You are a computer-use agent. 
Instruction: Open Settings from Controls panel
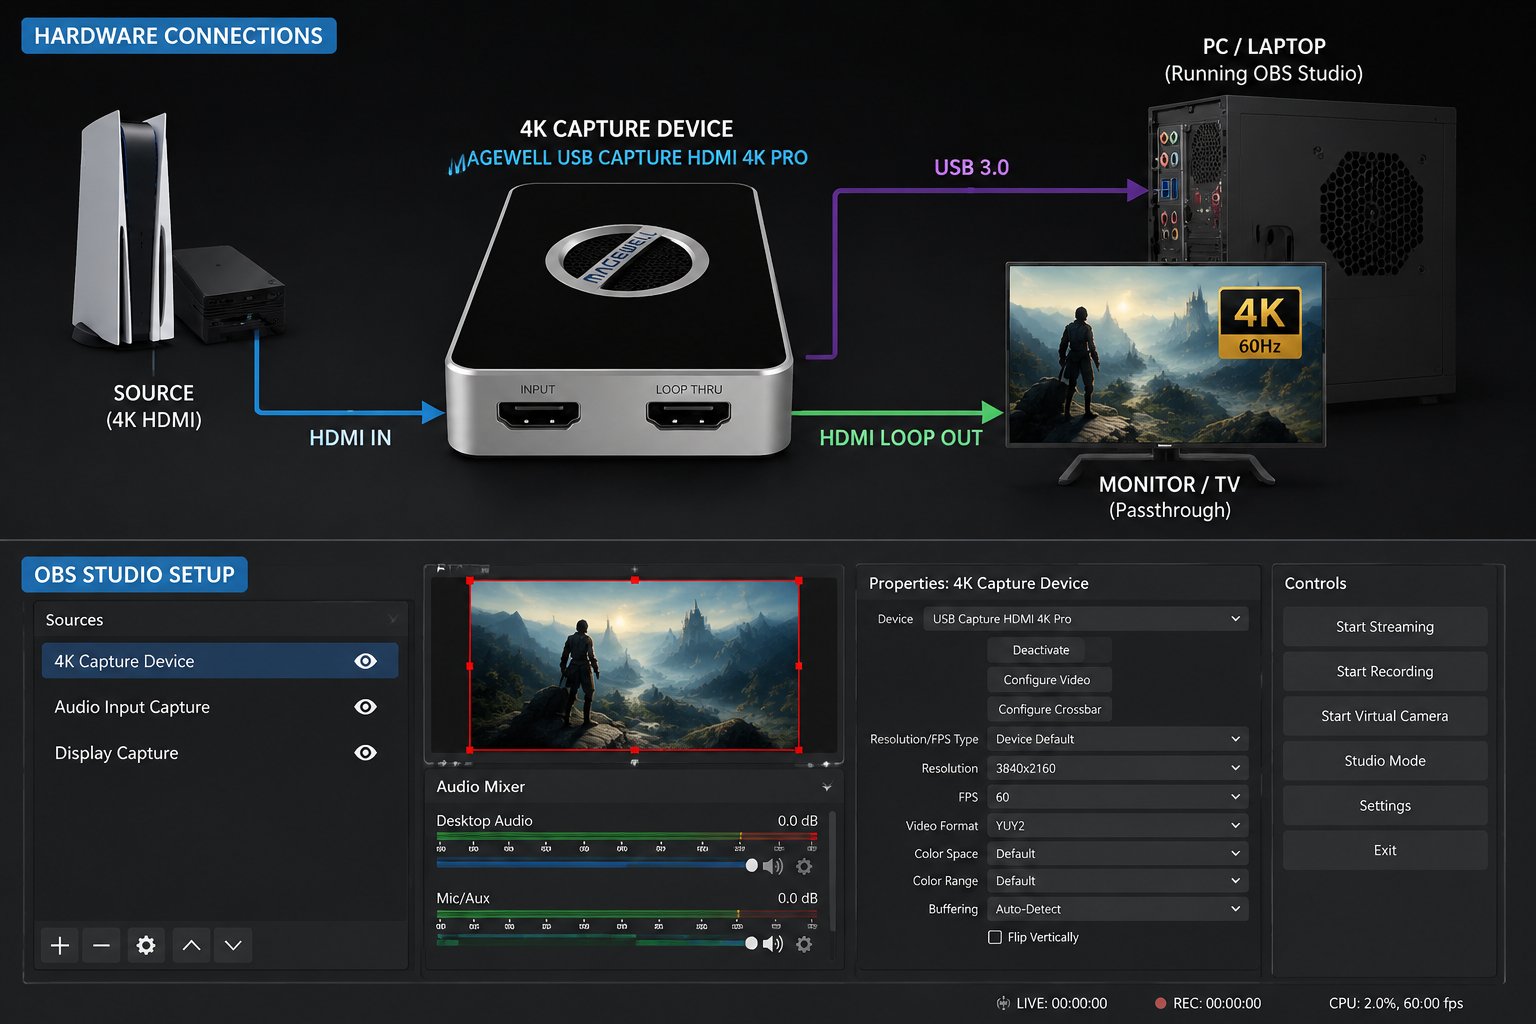pyautogui.click(x=1385, y=806)
